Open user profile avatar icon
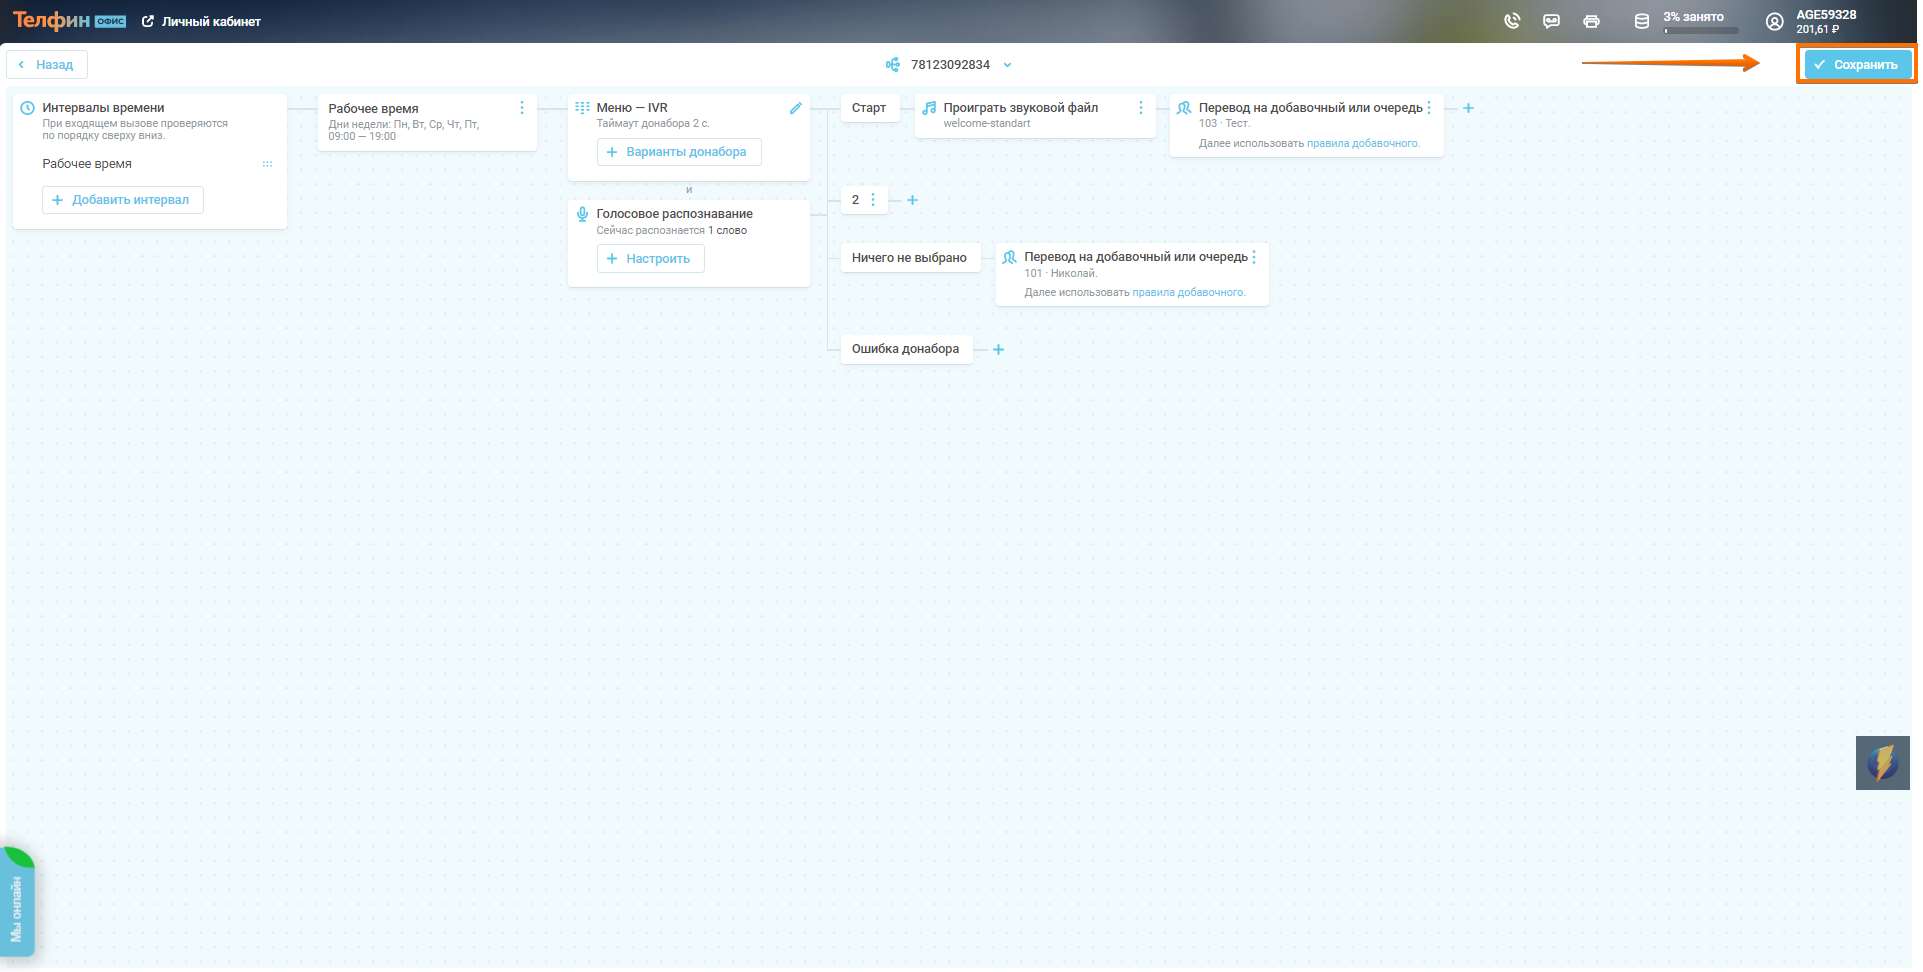Viewport: 1923px width, 972px height. pyautogui.click(x=1774, y=21)
